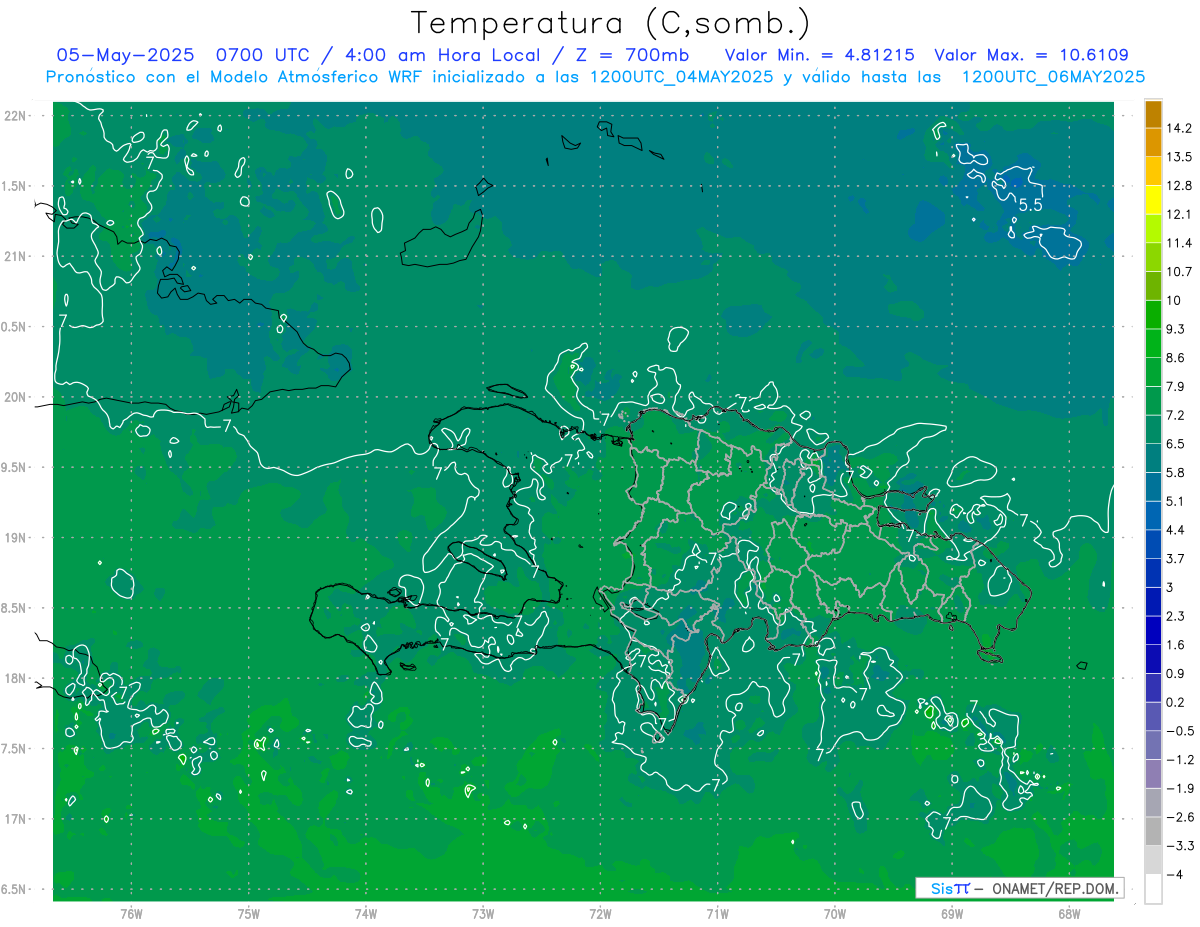The image size is (1200, 927).
Task: Click legend value "3.7"
Action: click(x=1177, y=558)
